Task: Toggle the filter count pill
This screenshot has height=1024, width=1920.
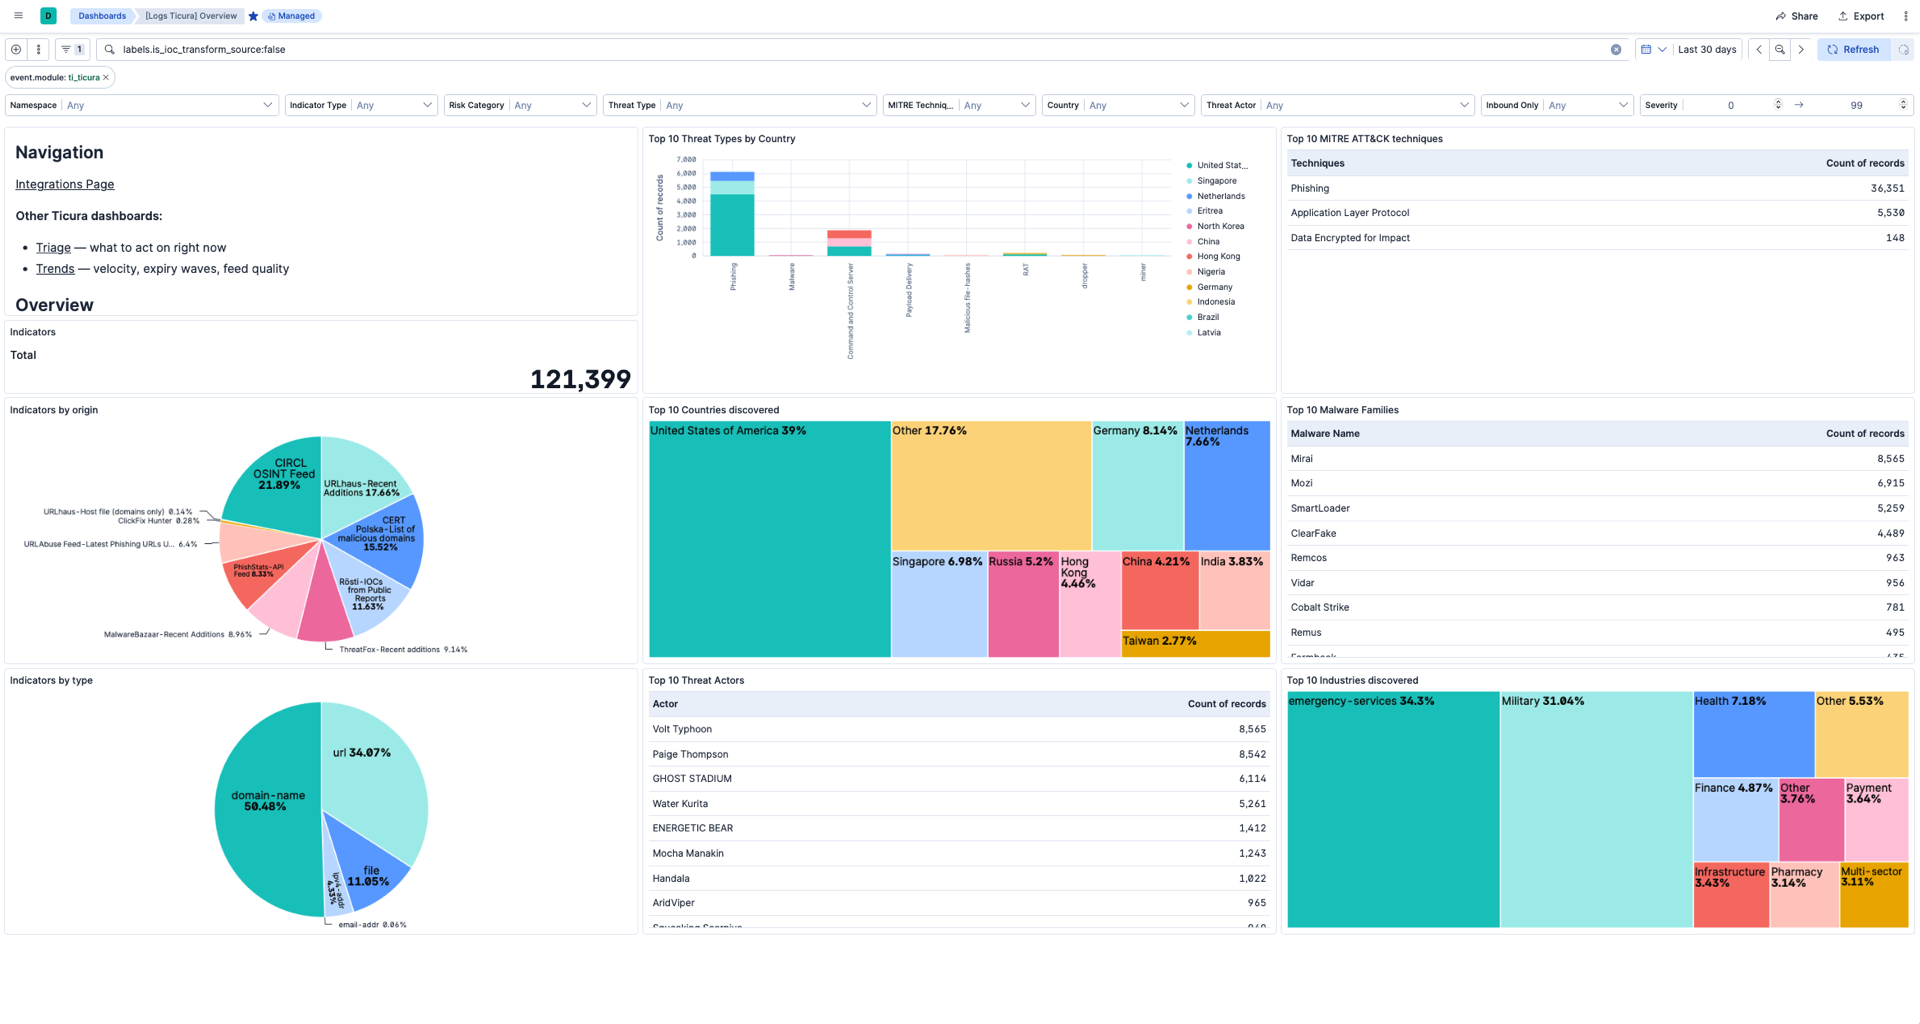Action: pos(72,49)
